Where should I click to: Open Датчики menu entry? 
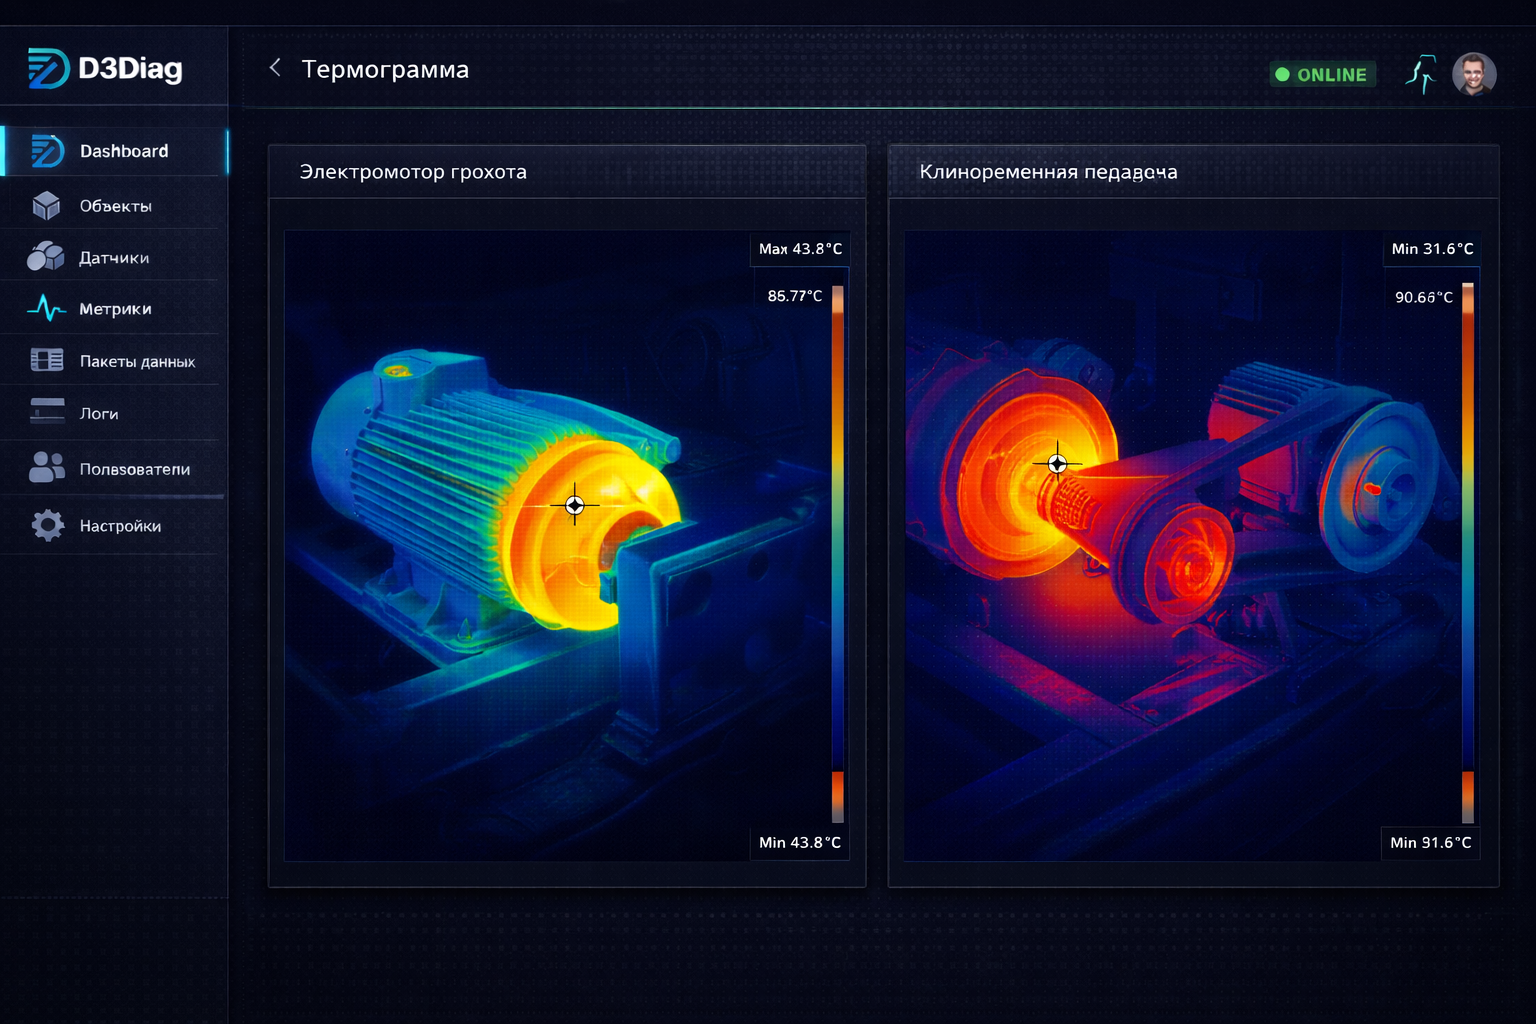pos(115,257)
